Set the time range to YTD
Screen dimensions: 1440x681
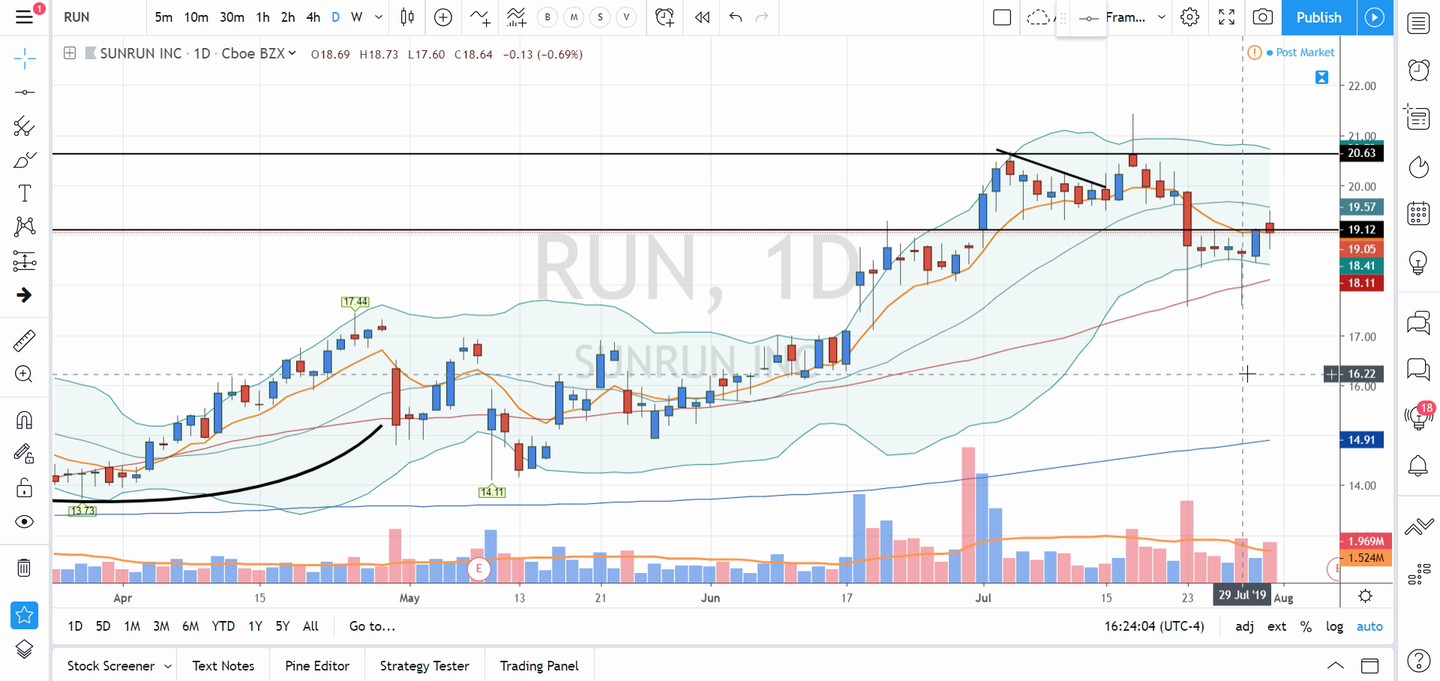point(223,626)
